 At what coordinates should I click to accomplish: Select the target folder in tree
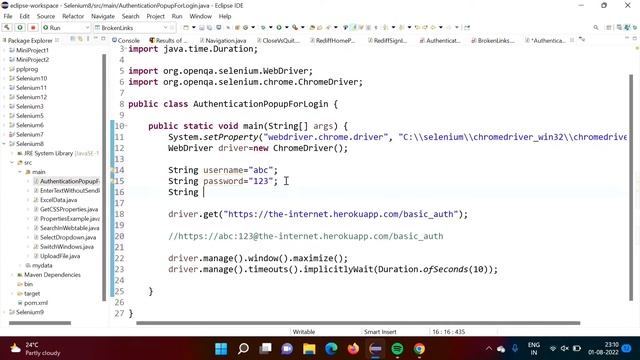[31, 293]
